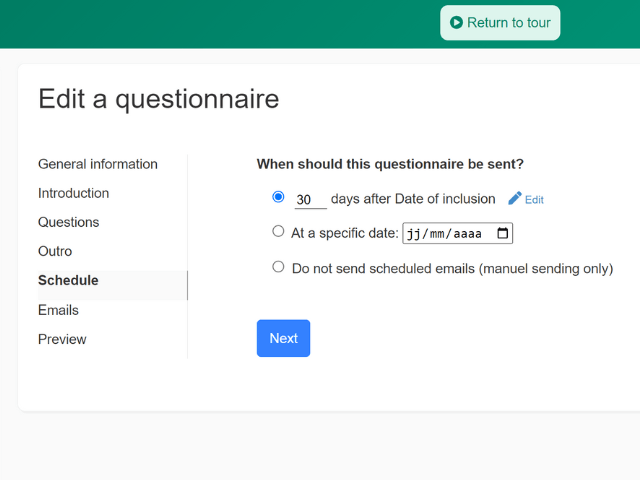Screen dimensions: 640x480
Task: Go to the Introduction section
Action: pyautogui.click(x=73, y=193)
